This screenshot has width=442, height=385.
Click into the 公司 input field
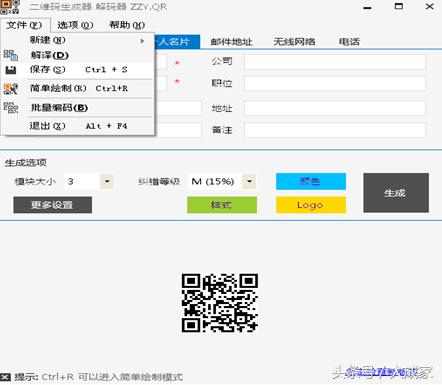pyautogui.click(x=335, y=62)
